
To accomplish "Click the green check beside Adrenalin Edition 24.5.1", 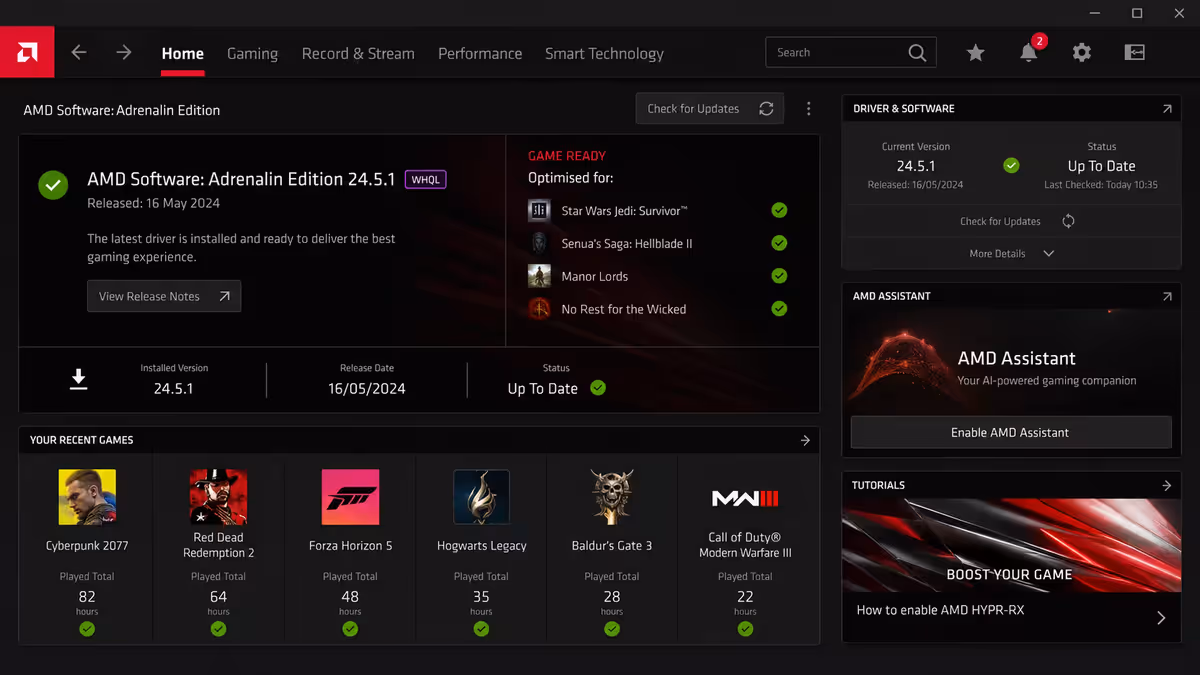I will tap(53, 185).
